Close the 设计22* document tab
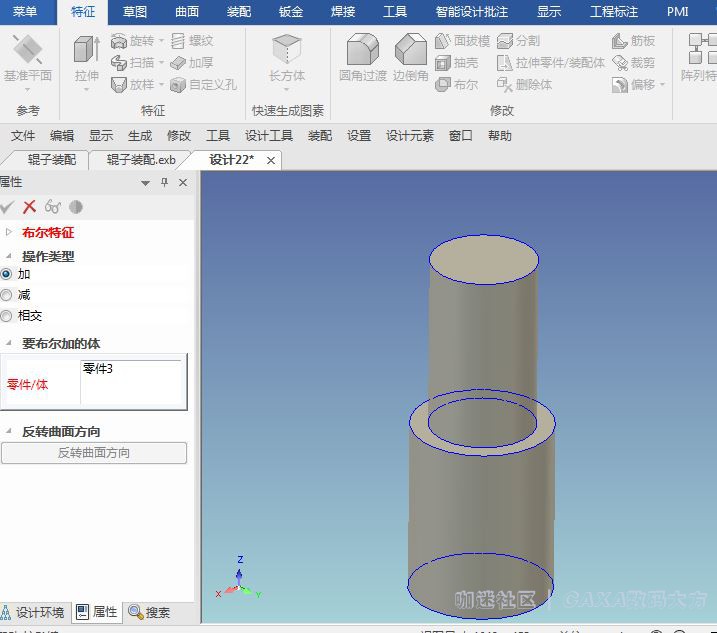Viewport: 717px width, 633px height. tap(271, 161)
